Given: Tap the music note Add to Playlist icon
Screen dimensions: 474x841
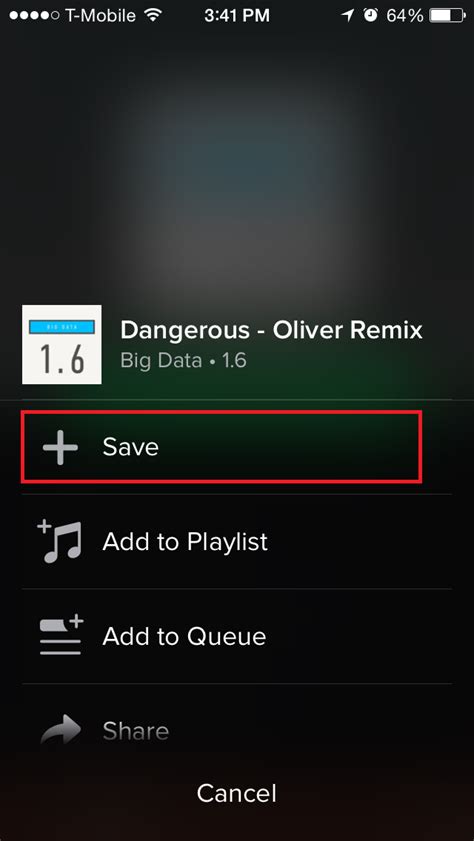Looking at the screenshot, I should click(60, 541).
